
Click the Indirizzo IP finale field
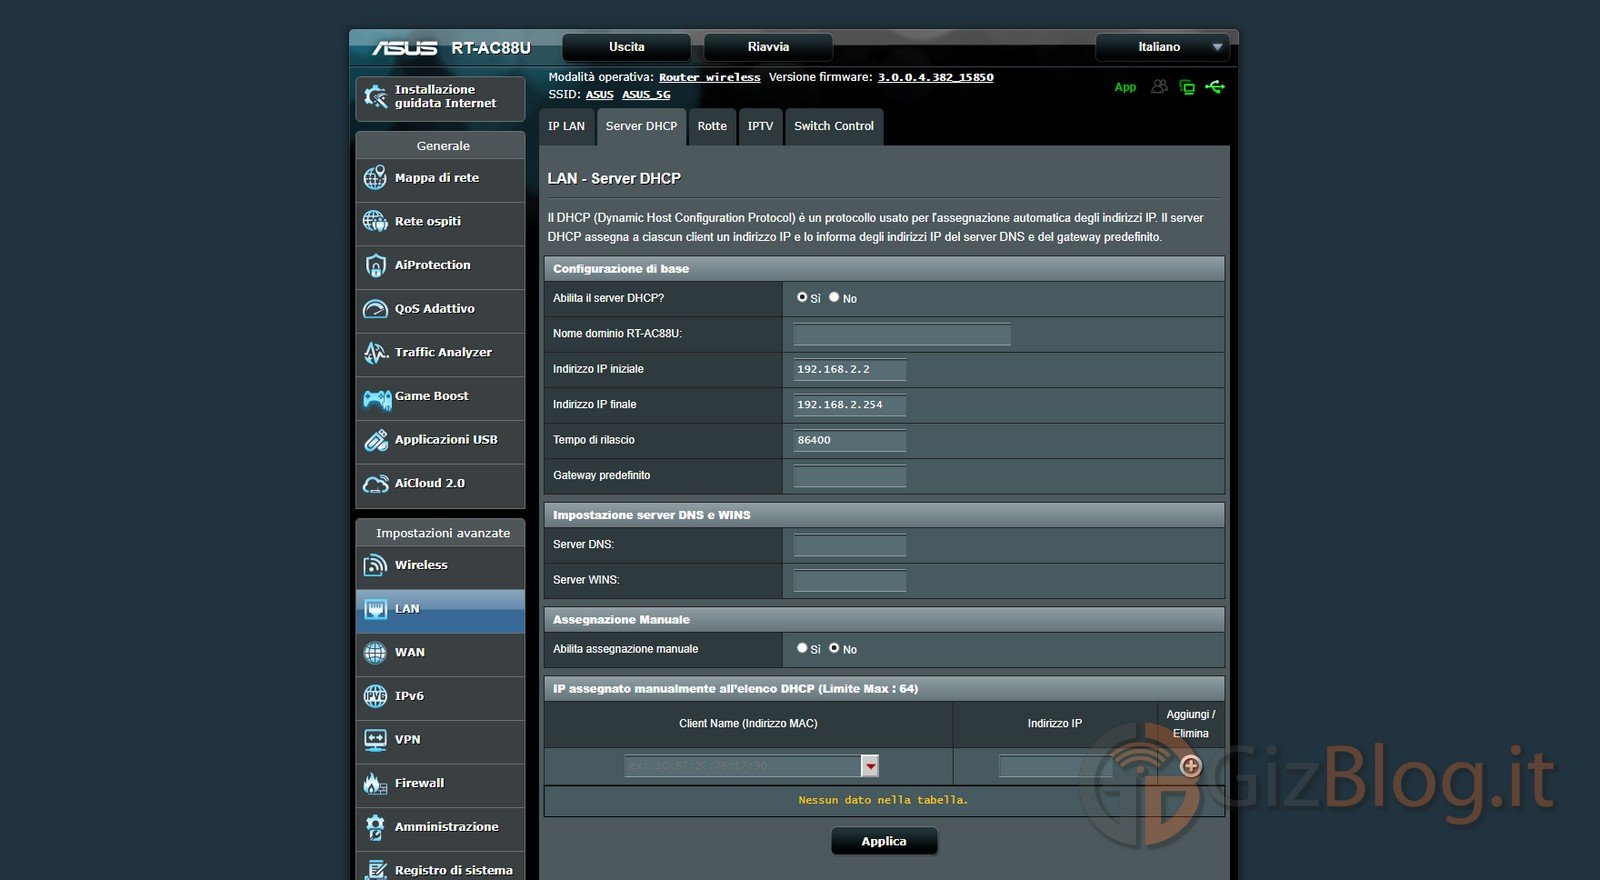click(x=850, y=405)
